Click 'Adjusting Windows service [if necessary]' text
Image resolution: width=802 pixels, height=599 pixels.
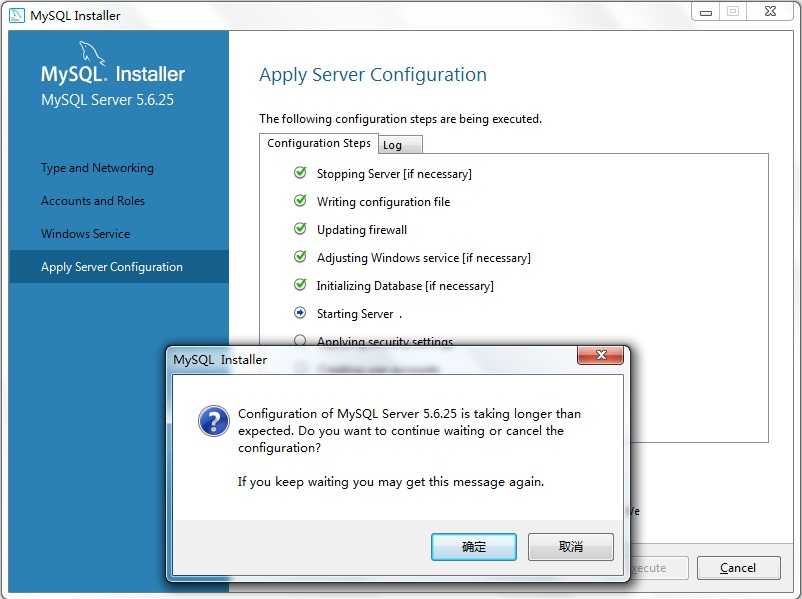point(424,258)
